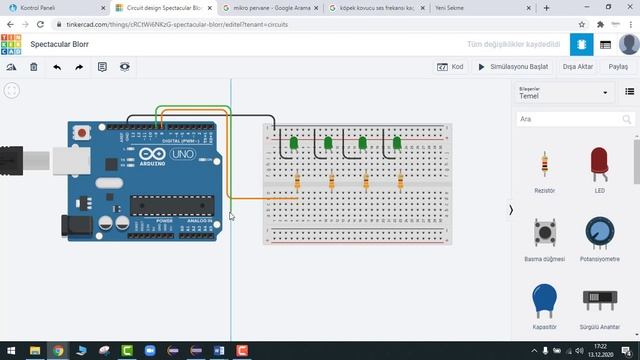Screen dimensions: 640x360
Task: Switch to component list table view
Action: [x=605, y=44]
